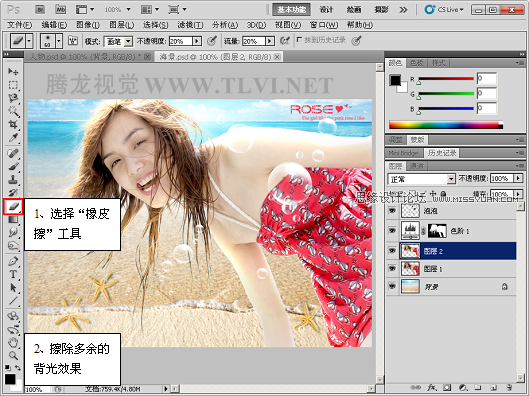Open the 窗口(W) menu

[324, 25]
